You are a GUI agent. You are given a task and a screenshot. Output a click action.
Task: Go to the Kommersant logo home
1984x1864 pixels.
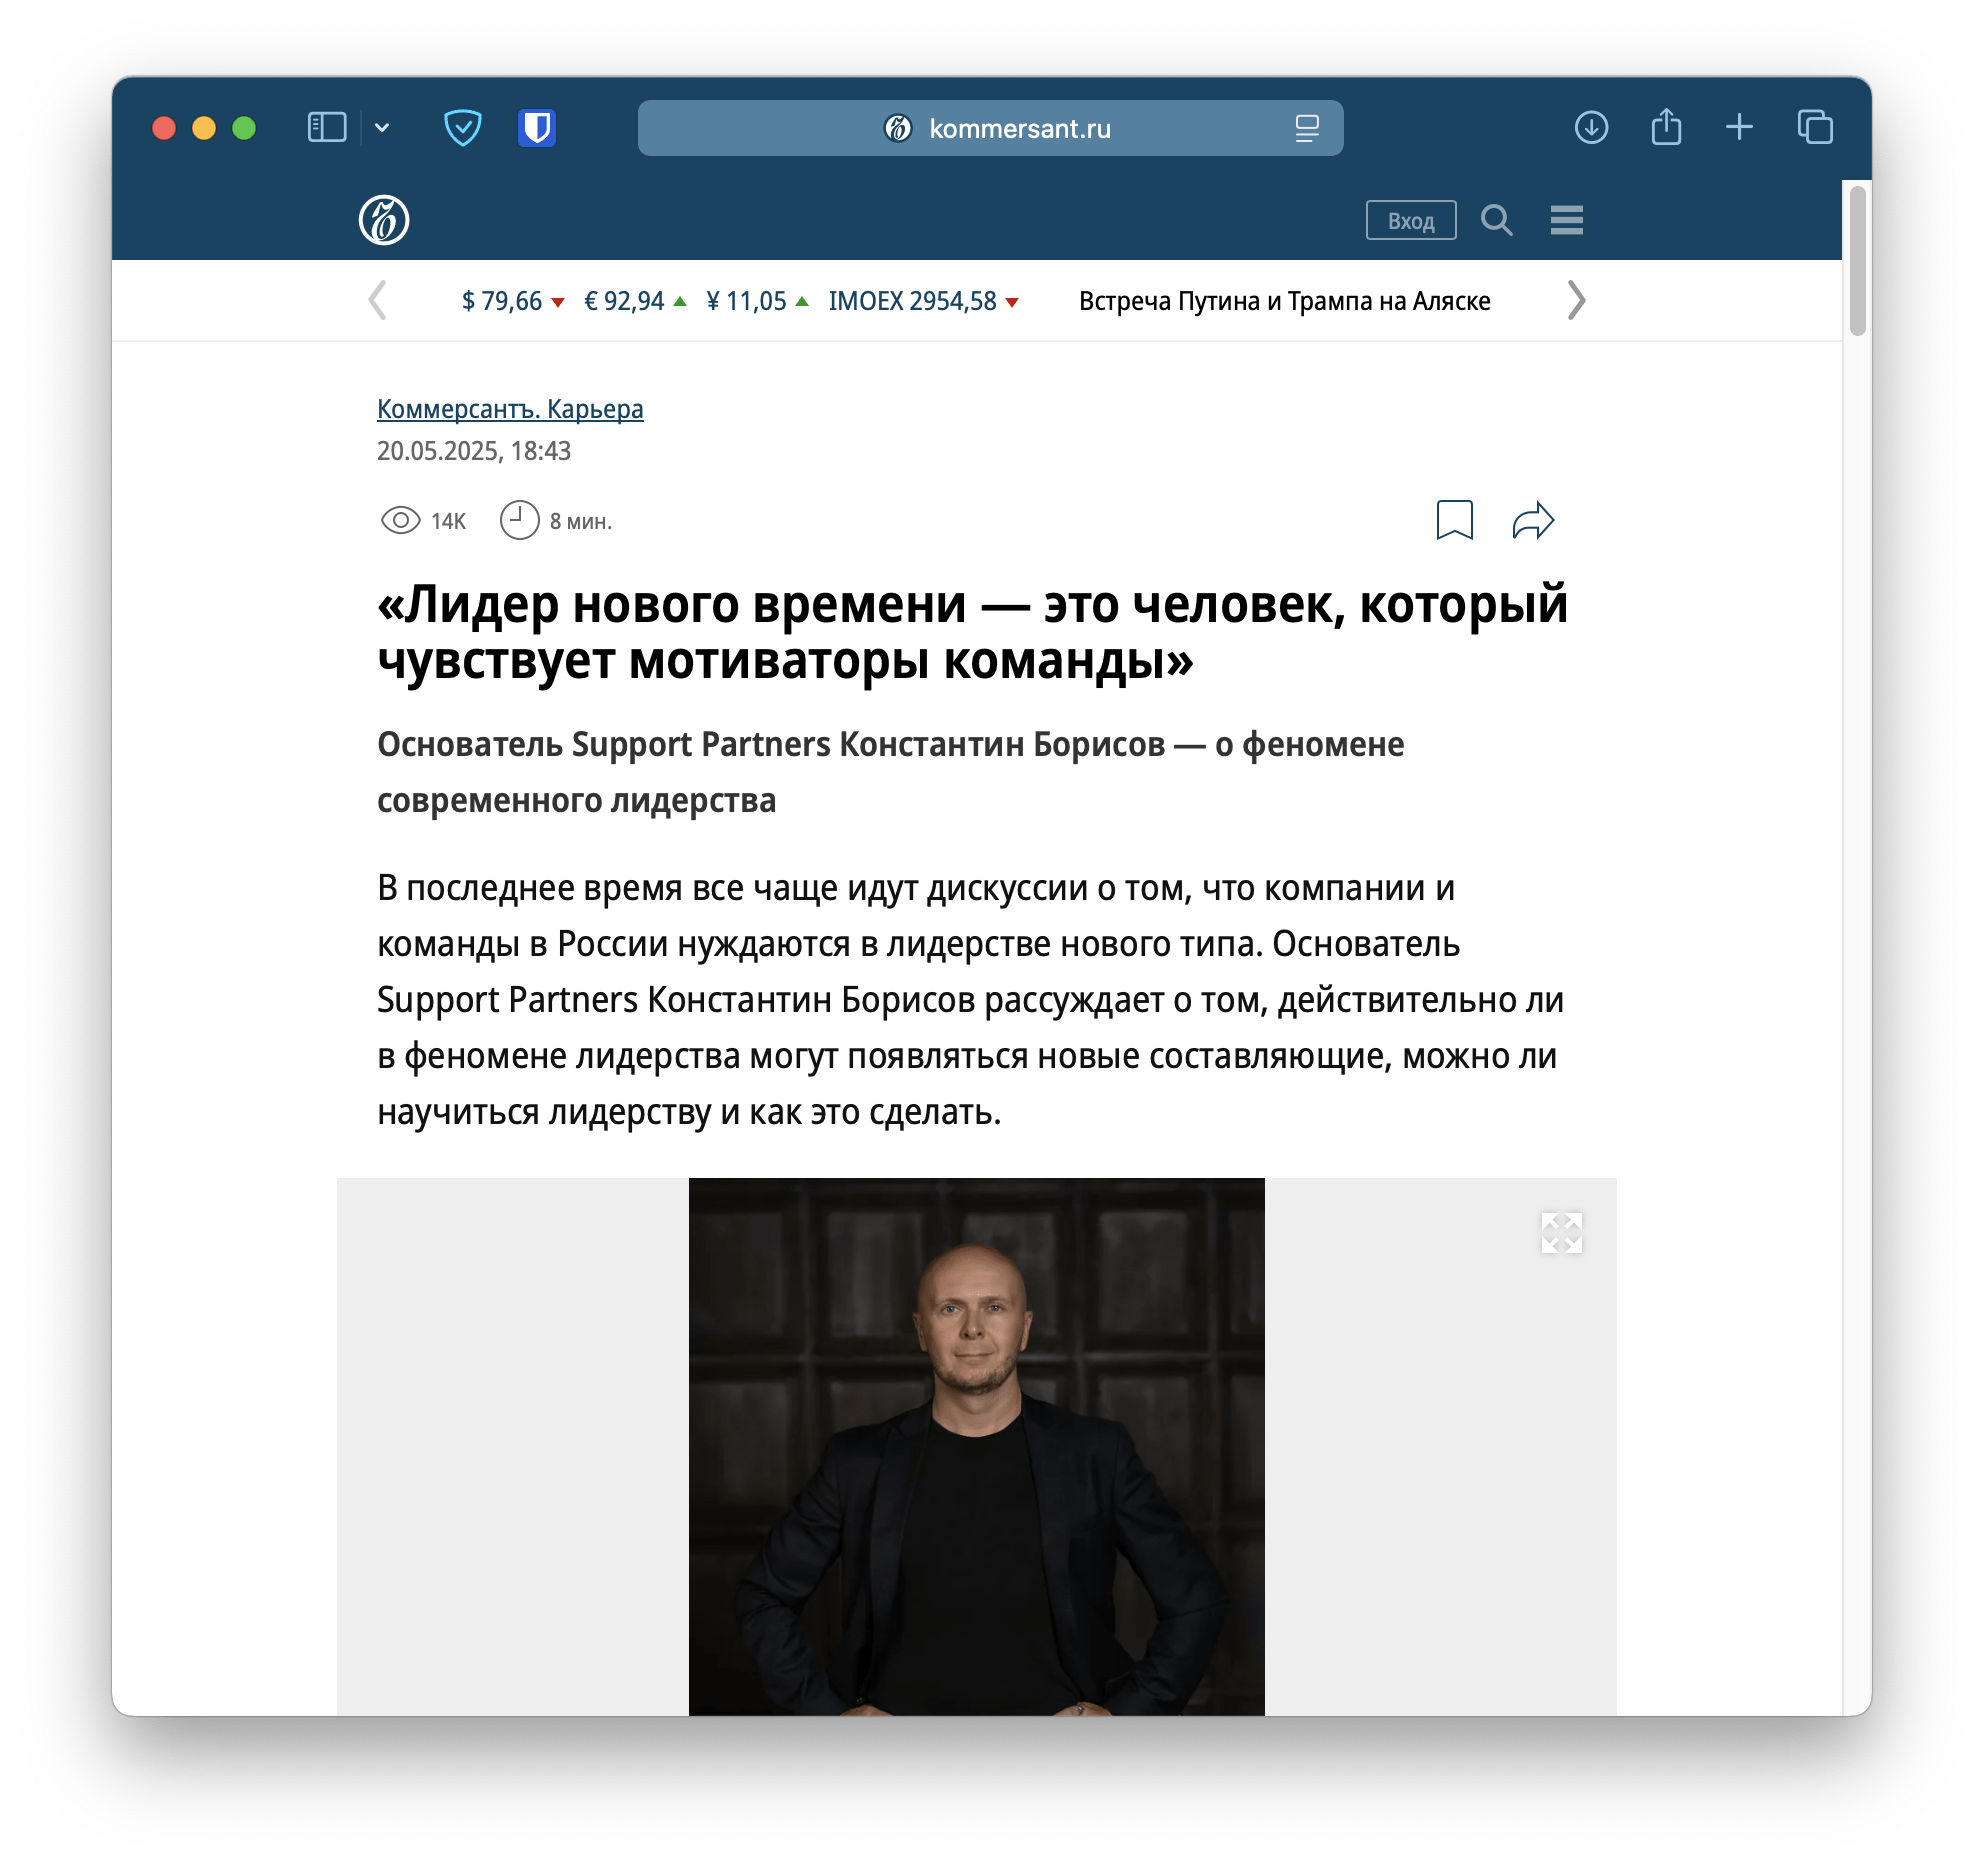(384, 220)
